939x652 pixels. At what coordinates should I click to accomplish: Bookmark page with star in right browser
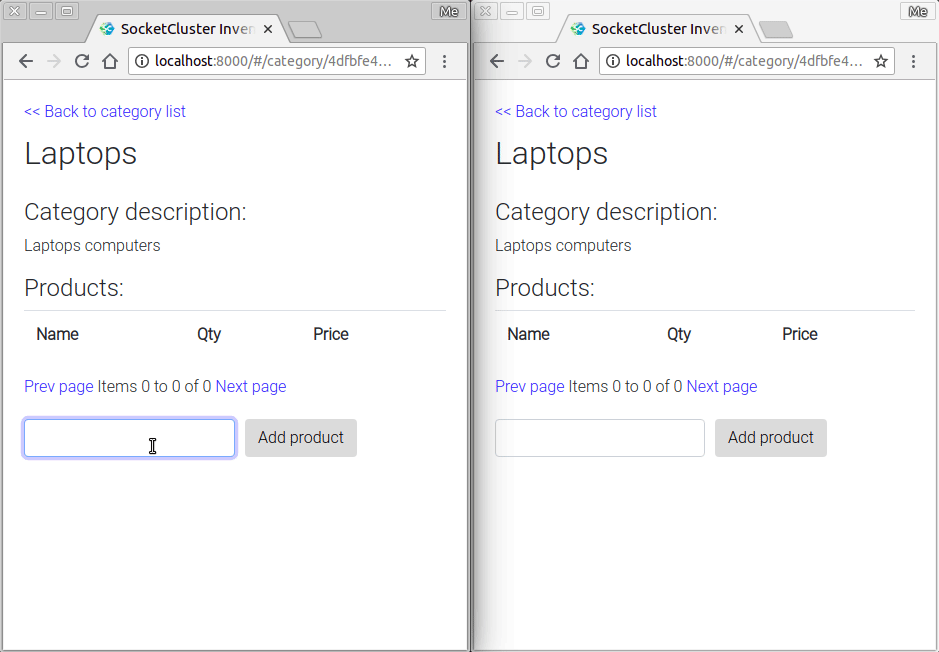[x=881, y=61]
